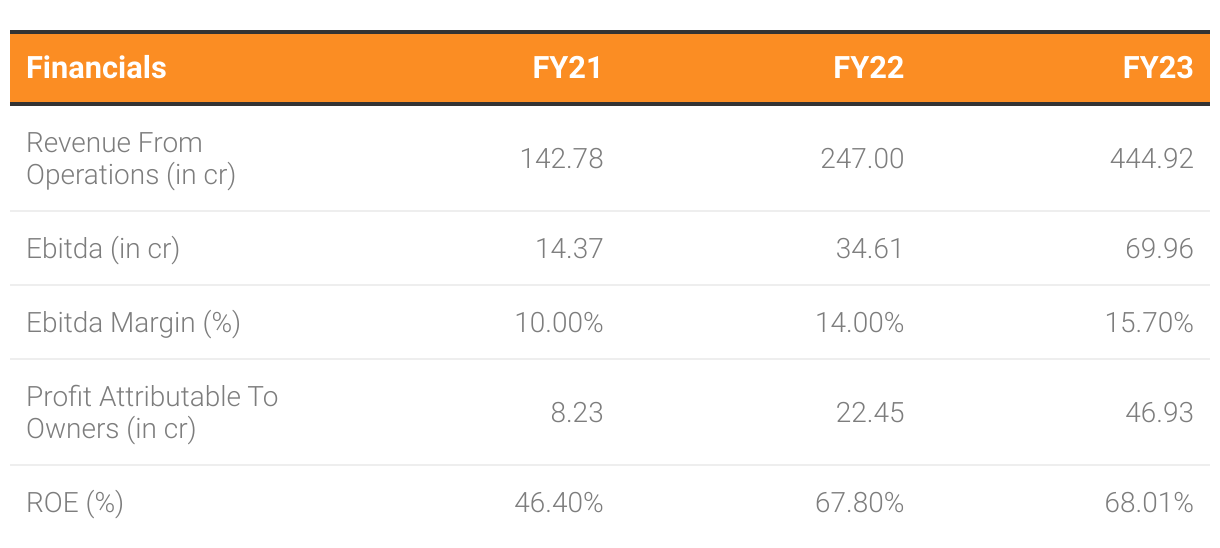Click FY23 revenue value 444.92
The height and width of the screenshot is (548, 1220).
coord(1152,158)
